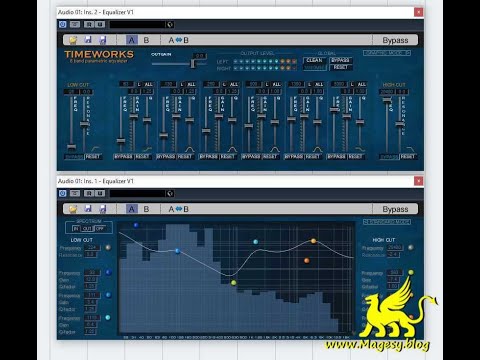Click the A⇔B swap arrows in Ins. 1 window

pos(179,209)
